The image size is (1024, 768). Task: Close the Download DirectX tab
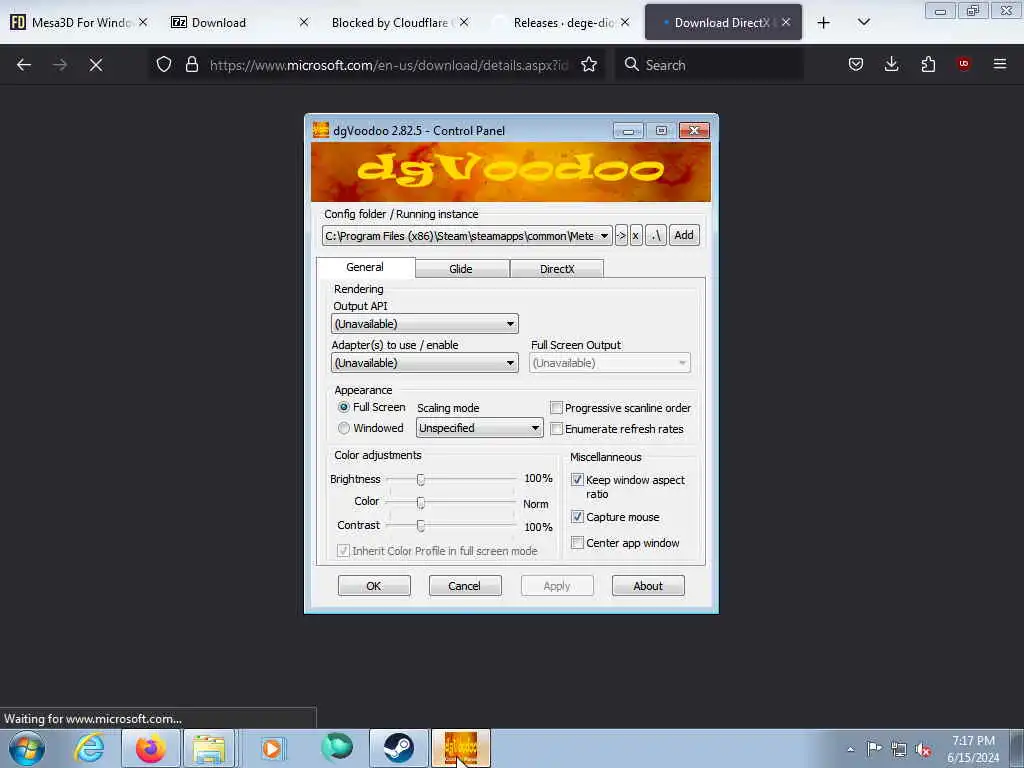click(786, 22)
